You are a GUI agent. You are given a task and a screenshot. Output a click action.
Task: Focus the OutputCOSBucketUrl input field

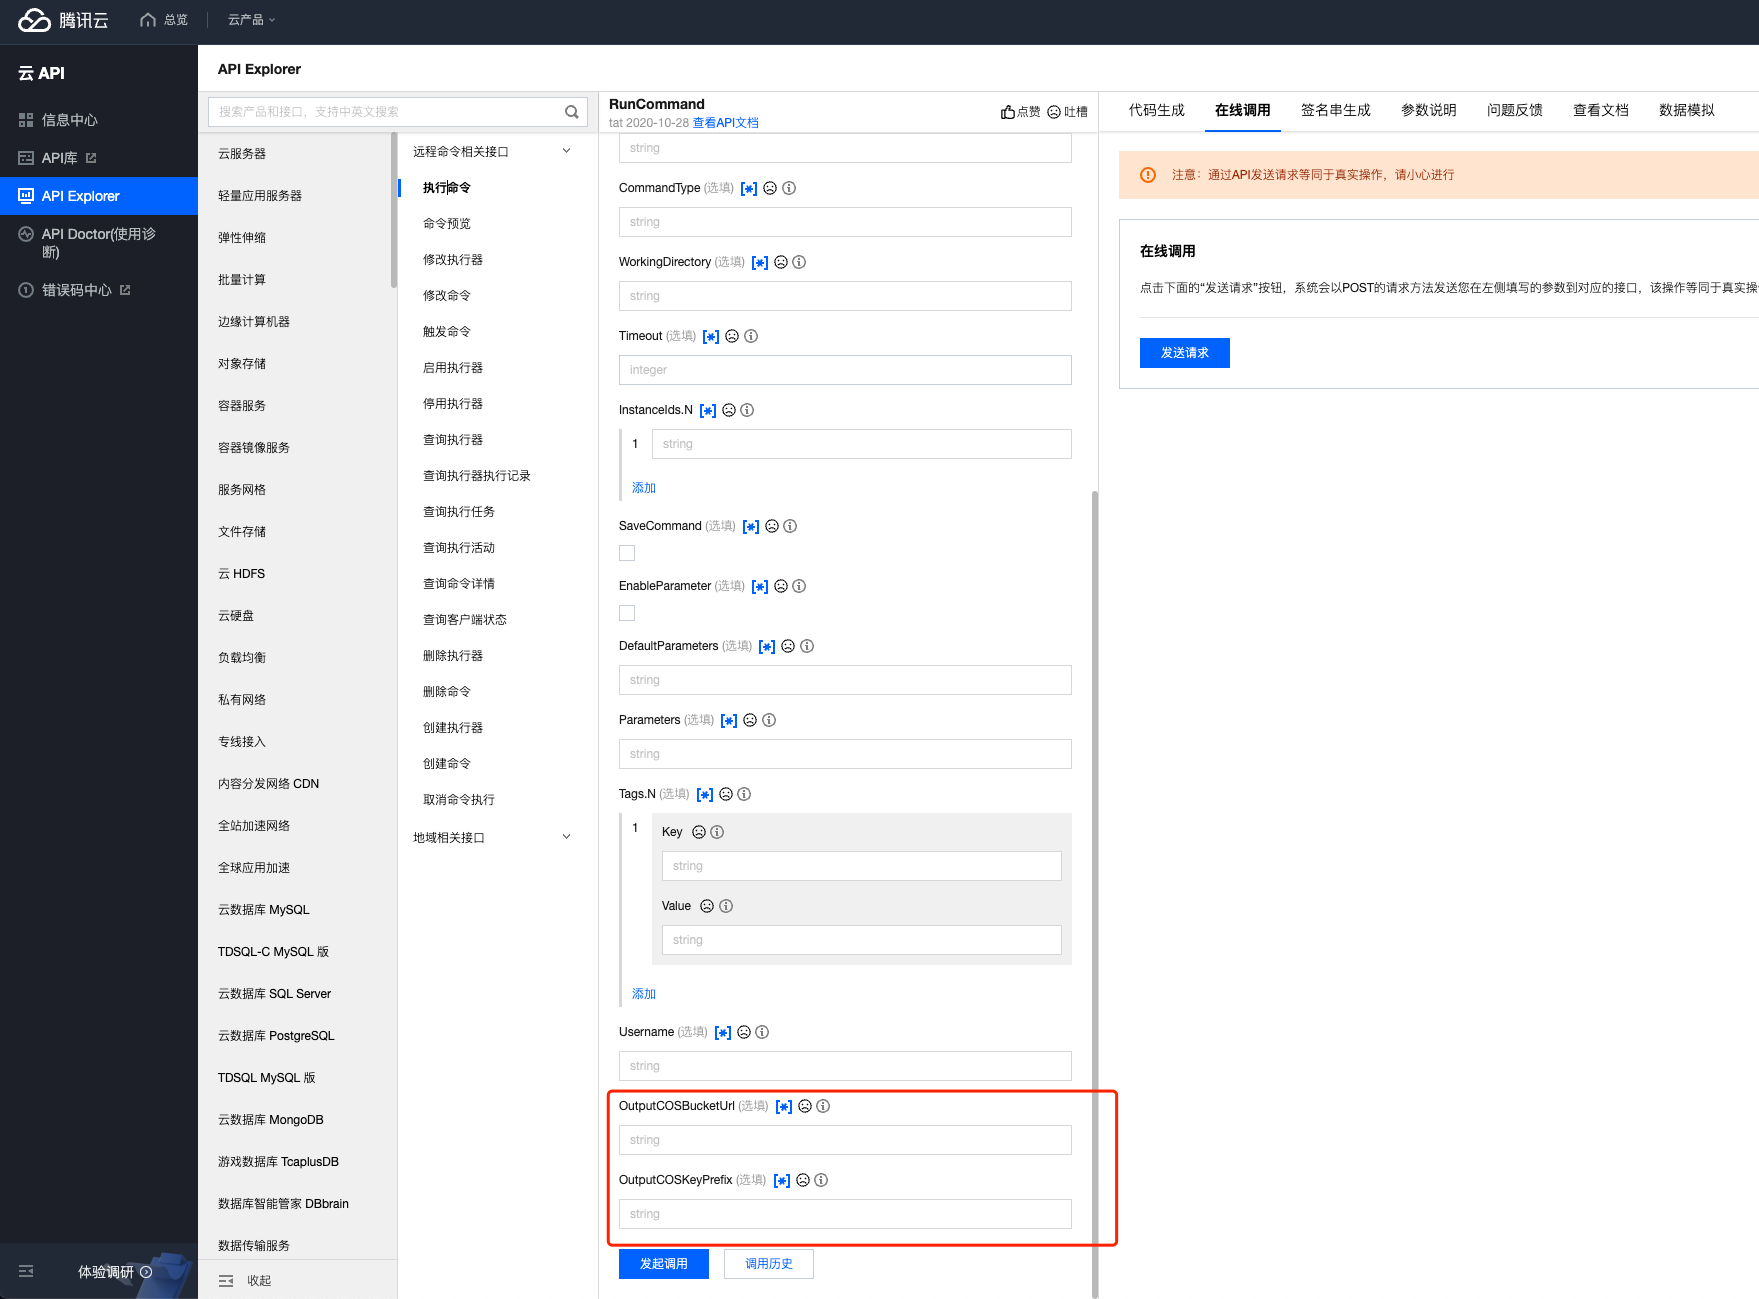pyautogui.click(x=845, y=1140)
